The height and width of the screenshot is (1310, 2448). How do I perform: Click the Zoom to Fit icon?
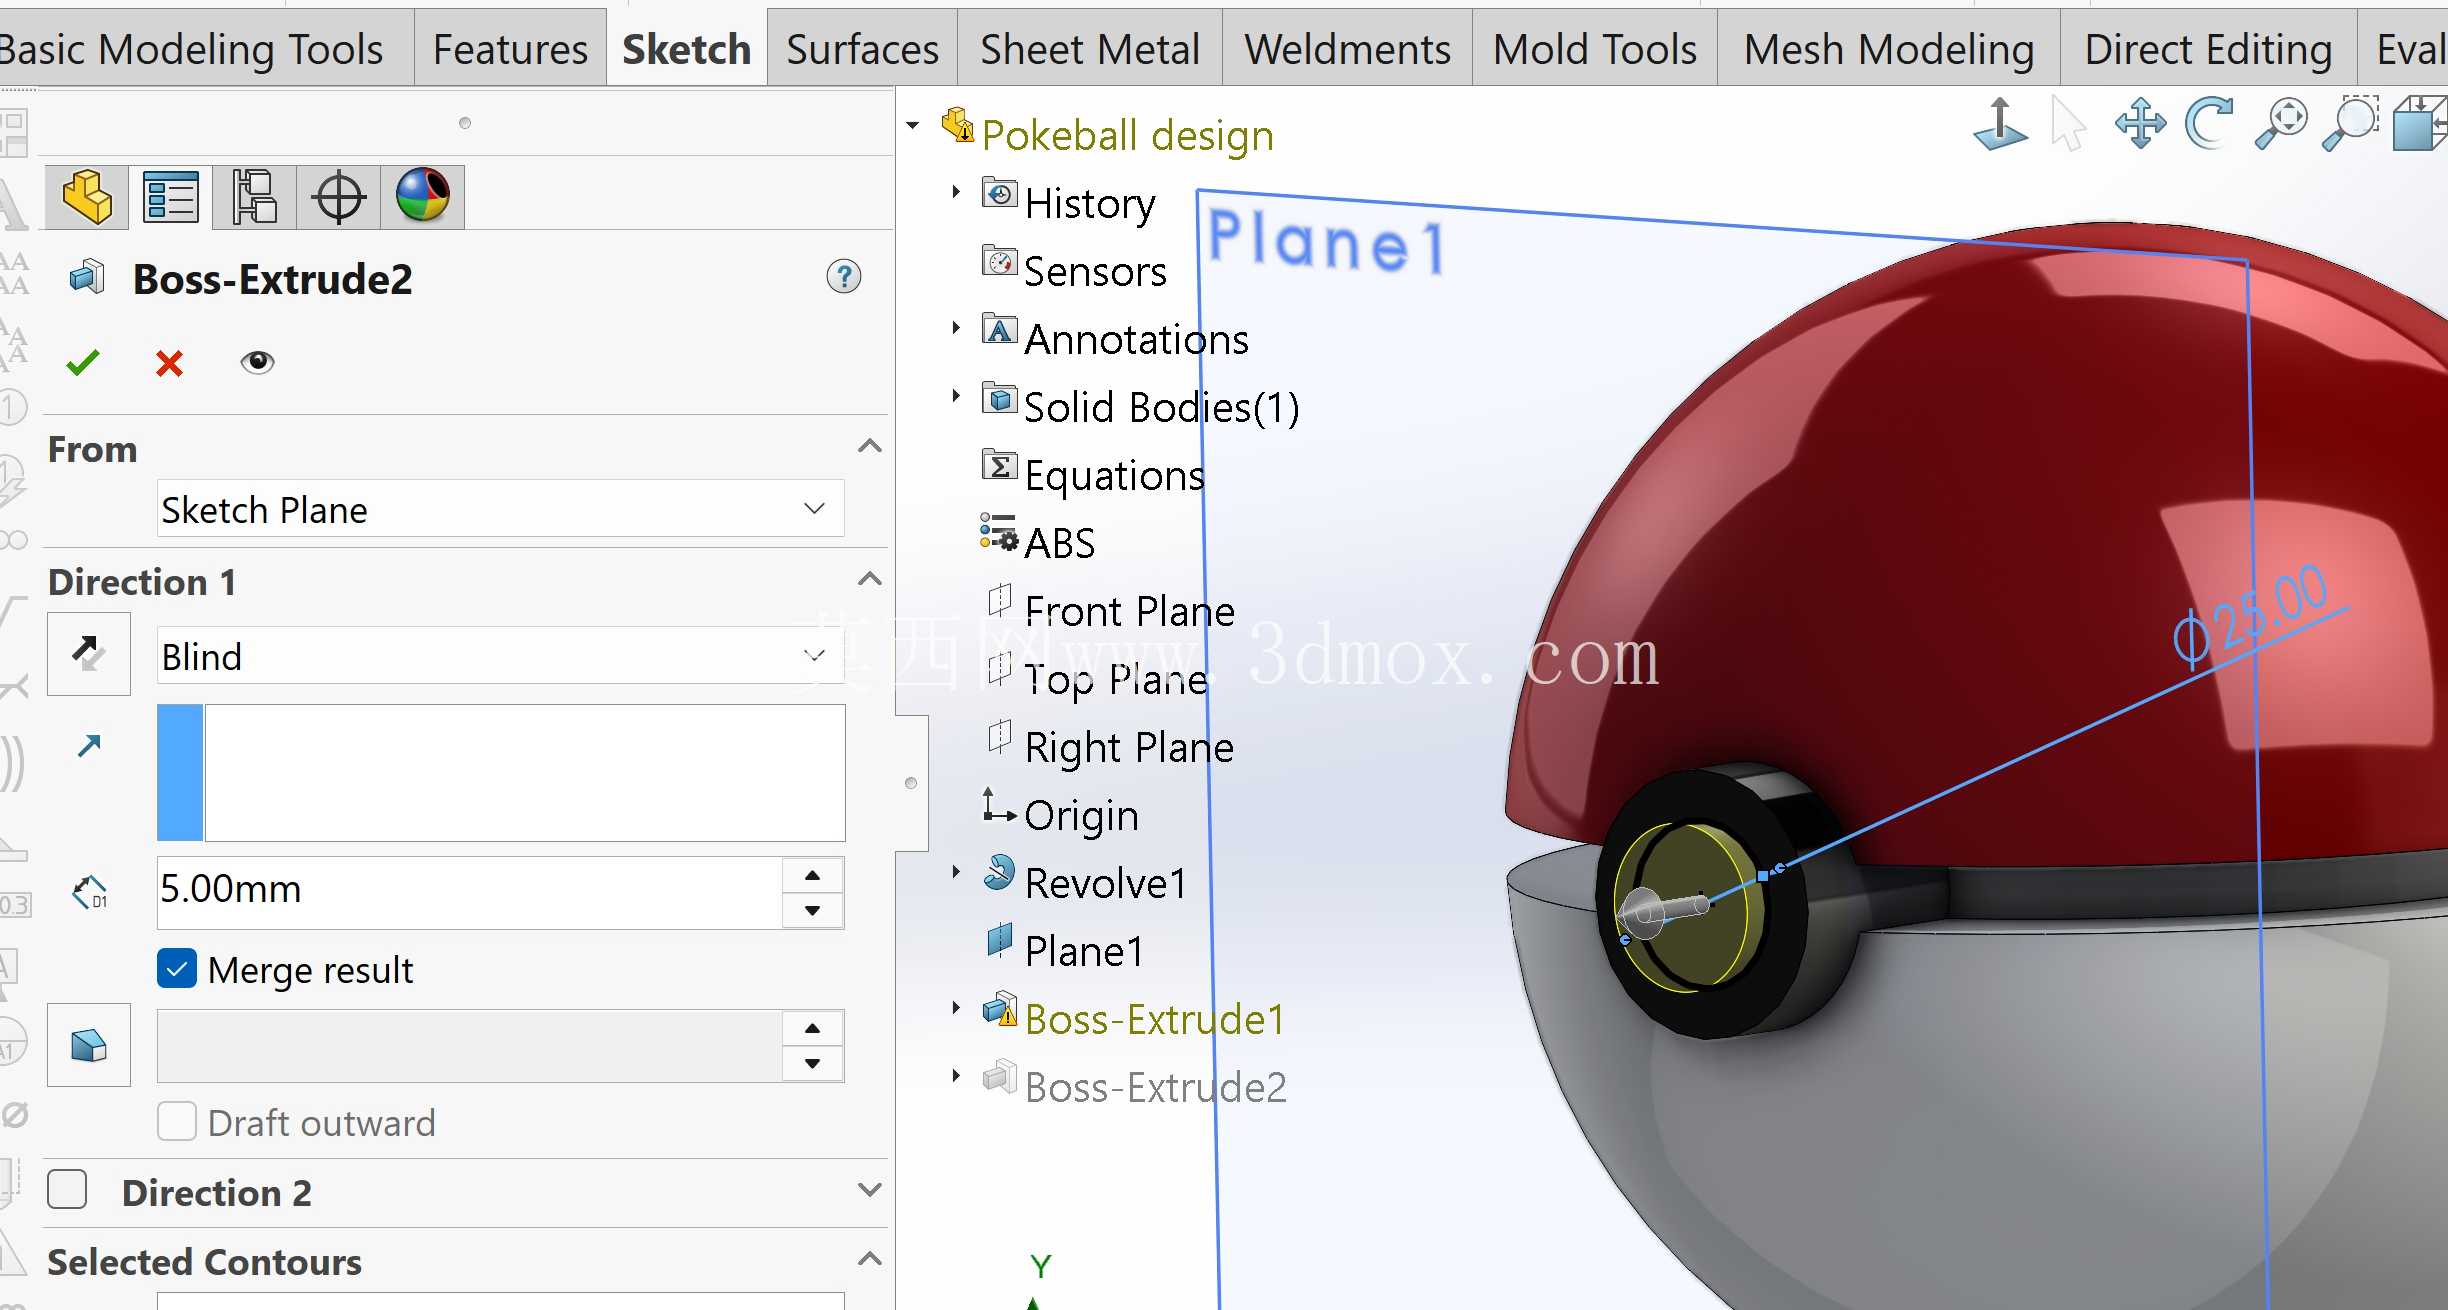click(2281, 124)
